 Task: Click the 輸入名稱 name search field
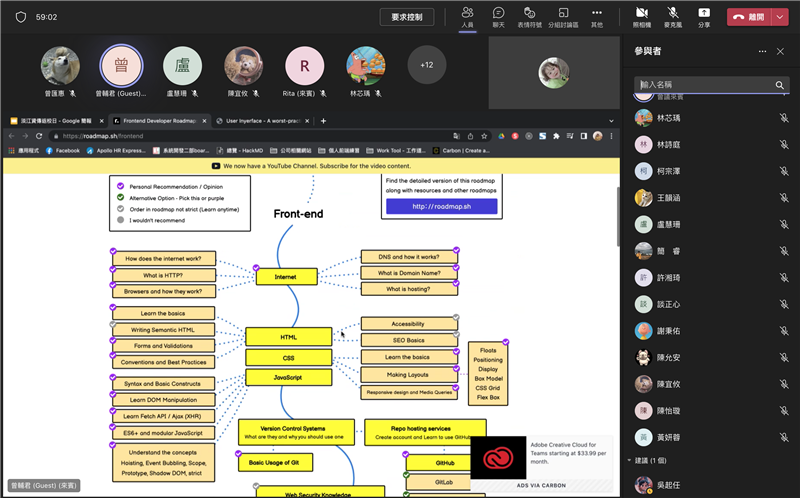click(x=704, y=86)
